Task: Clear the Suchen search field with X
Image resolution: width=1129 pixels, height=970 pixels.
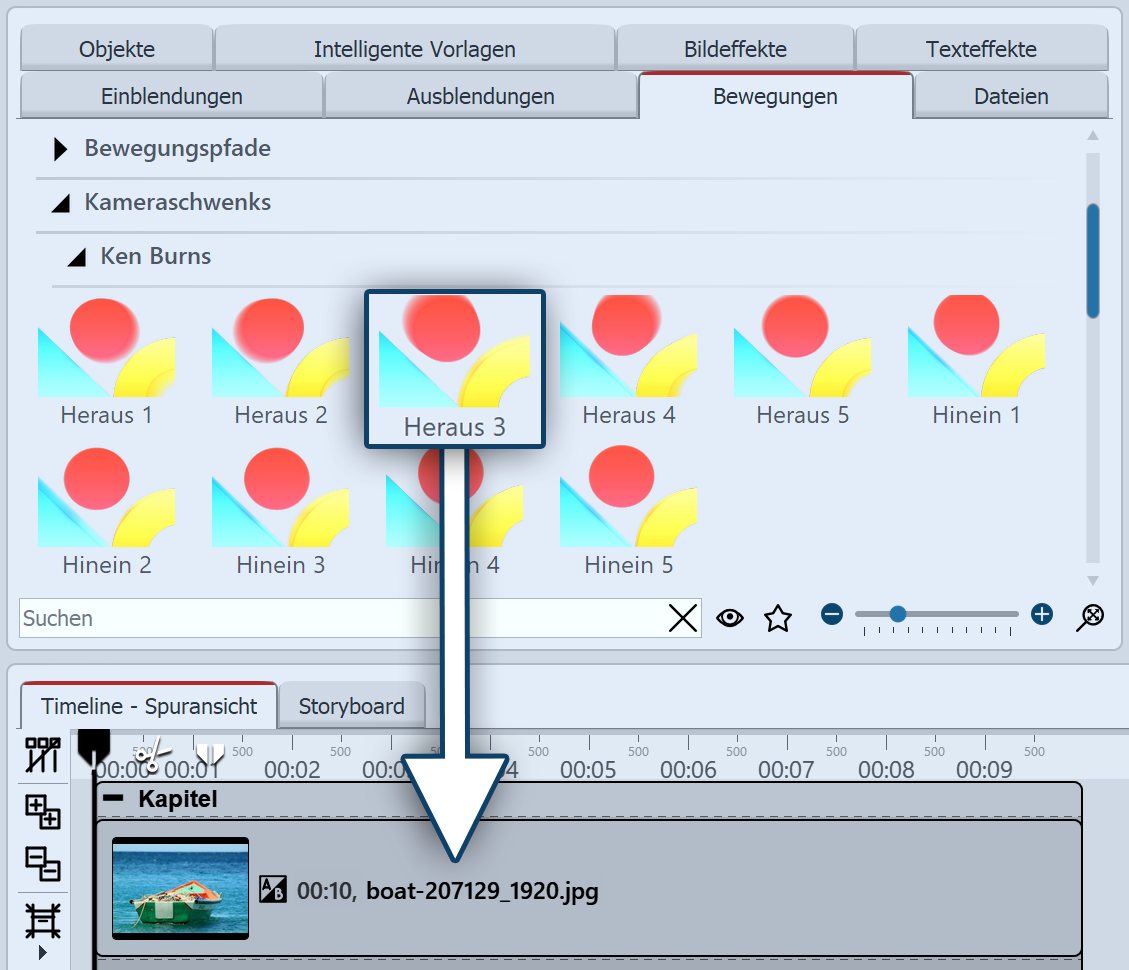Action: 683,618
